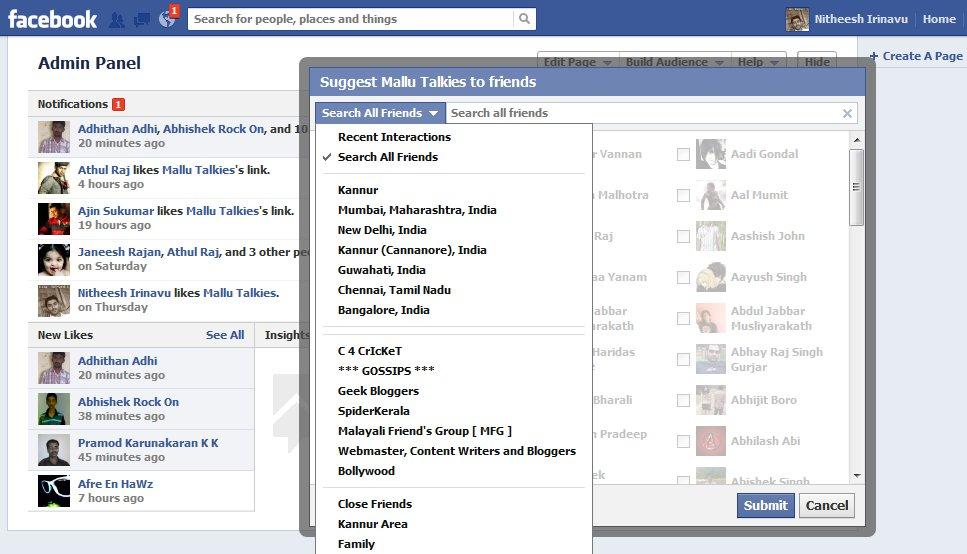This screenshot has height=554, width=967.
Task: Go to Home in top bar
Action: tap(939, 19)
